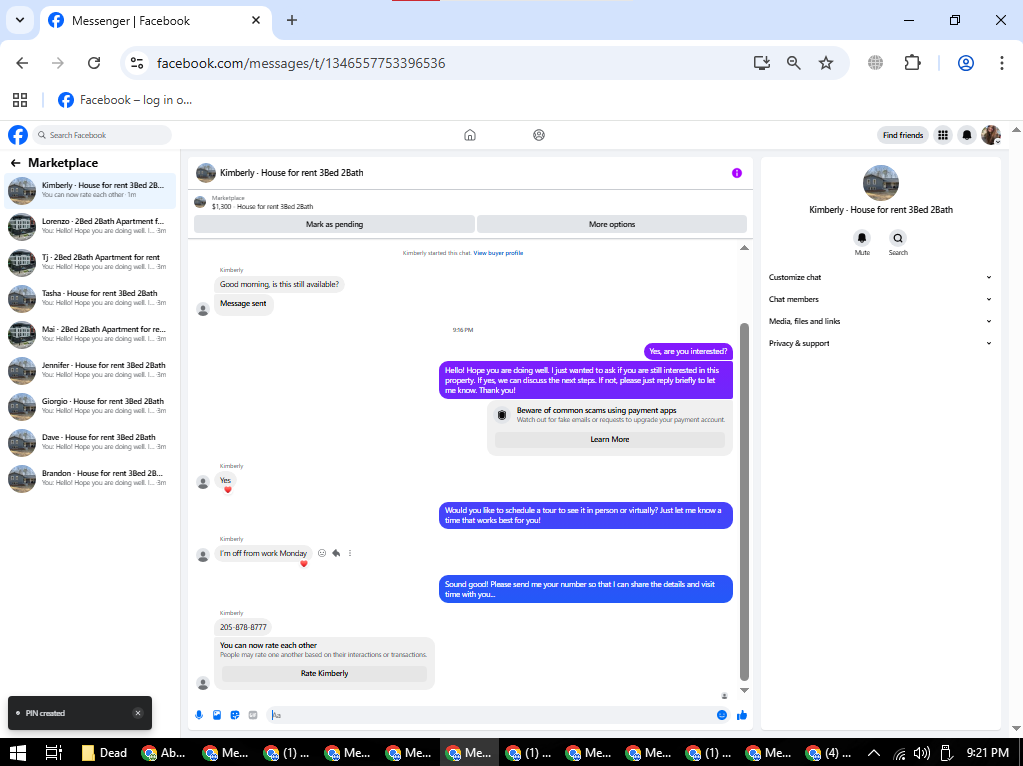Open the browser extensions puzzle icon
Image resolution: width=1023 pixels, height=766 pixels.
pyautogui.click(x=912, y=63)
